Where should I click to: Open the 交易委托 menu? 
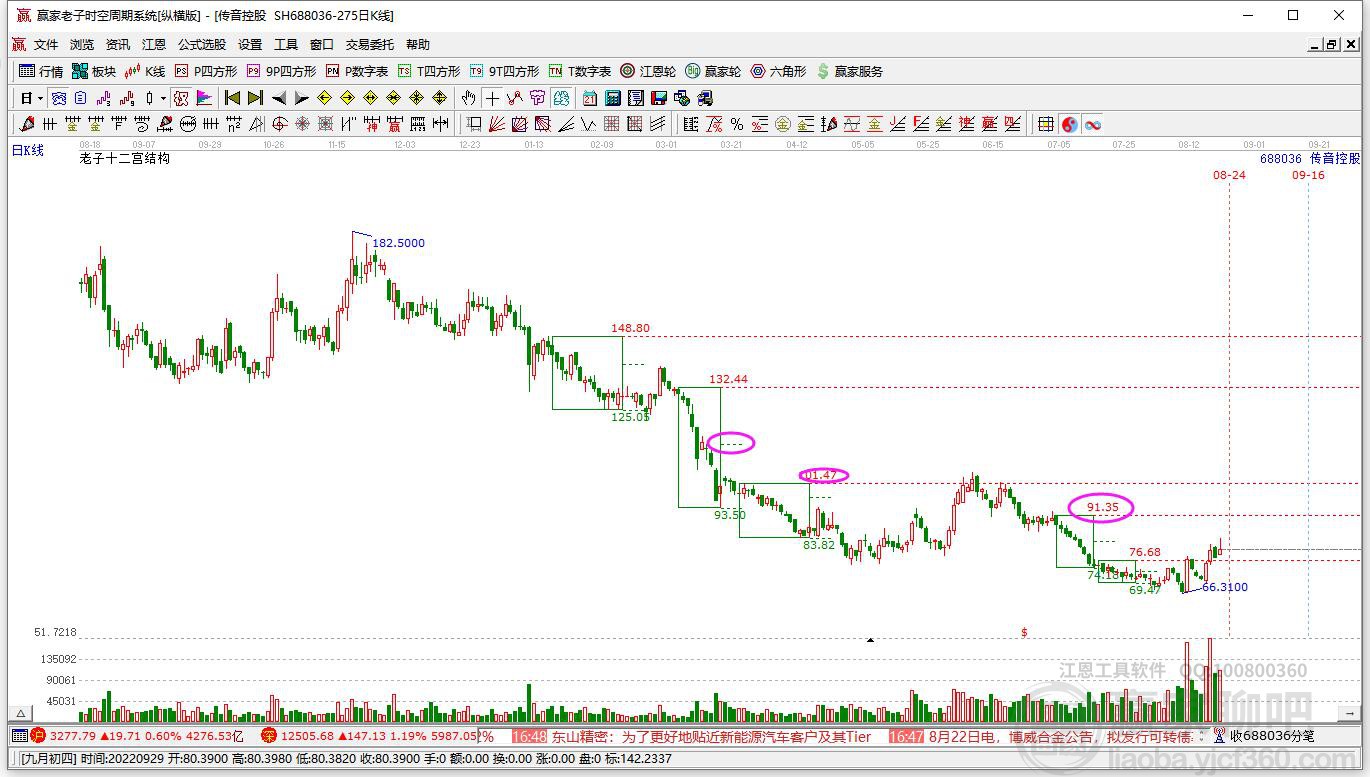point(370,45)
